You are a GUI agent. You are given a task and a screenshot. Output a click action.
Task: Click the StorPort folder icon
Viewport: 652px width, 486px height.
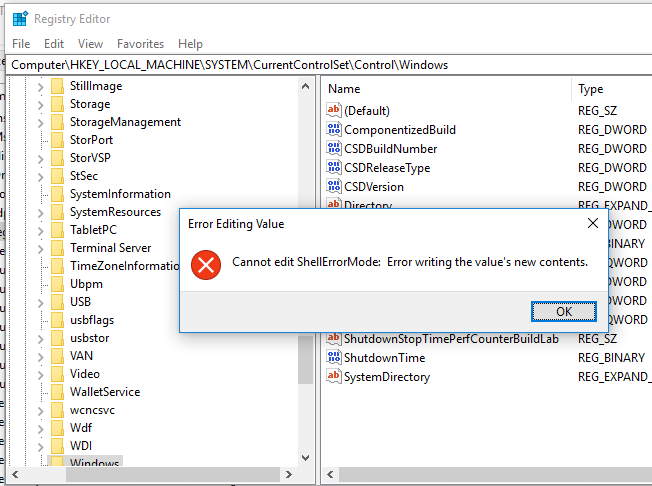coord(57,140)
